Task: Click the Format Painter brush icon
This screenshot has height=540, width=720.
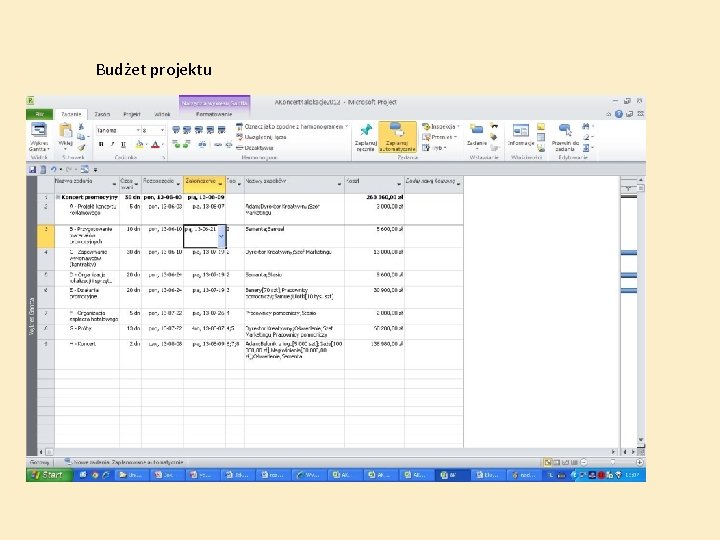Action: coord(81,147)
